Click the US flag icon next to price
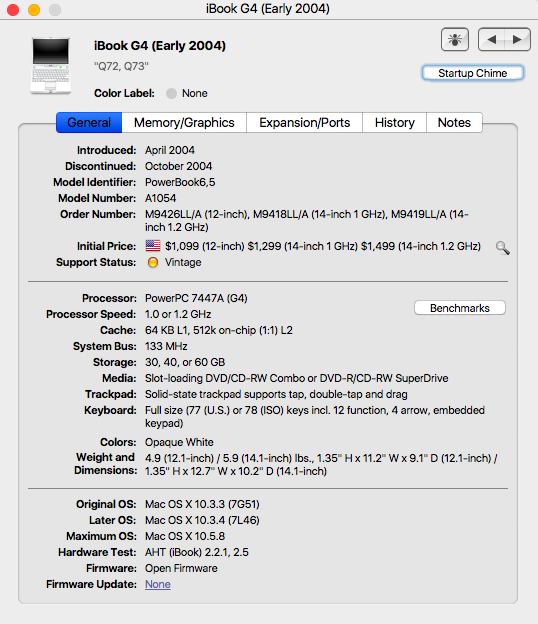 pyautogui.click(x=153, y=246)
